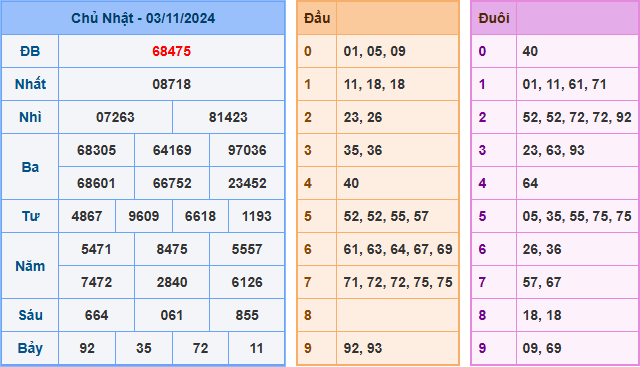The height and width of the screenshot is (367, 640).
Task: Click fourth prize number 4867
Action: pos(87,216)
